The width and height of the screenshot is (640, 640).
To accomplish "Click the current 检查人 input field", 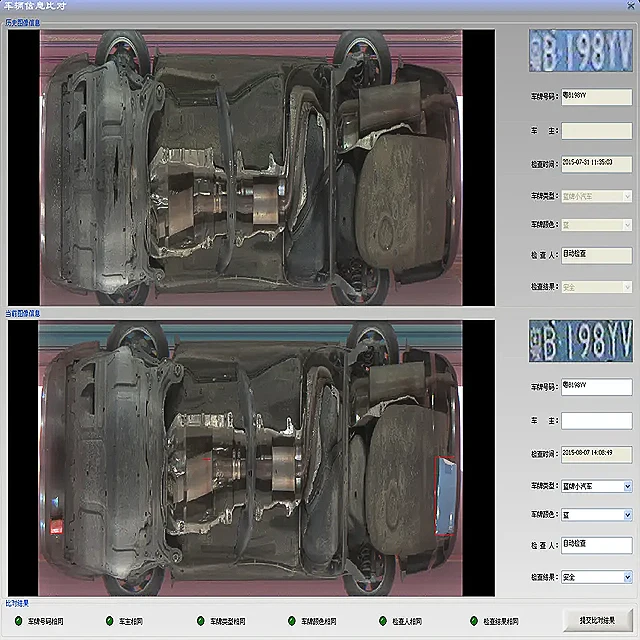I will point(595,545).
